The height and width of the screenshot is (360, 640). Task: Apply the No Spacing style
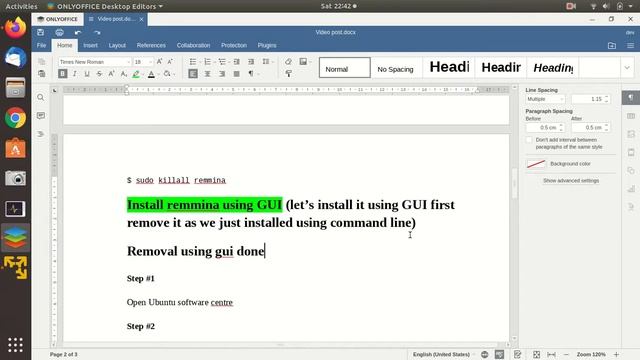tap(395, 68)
